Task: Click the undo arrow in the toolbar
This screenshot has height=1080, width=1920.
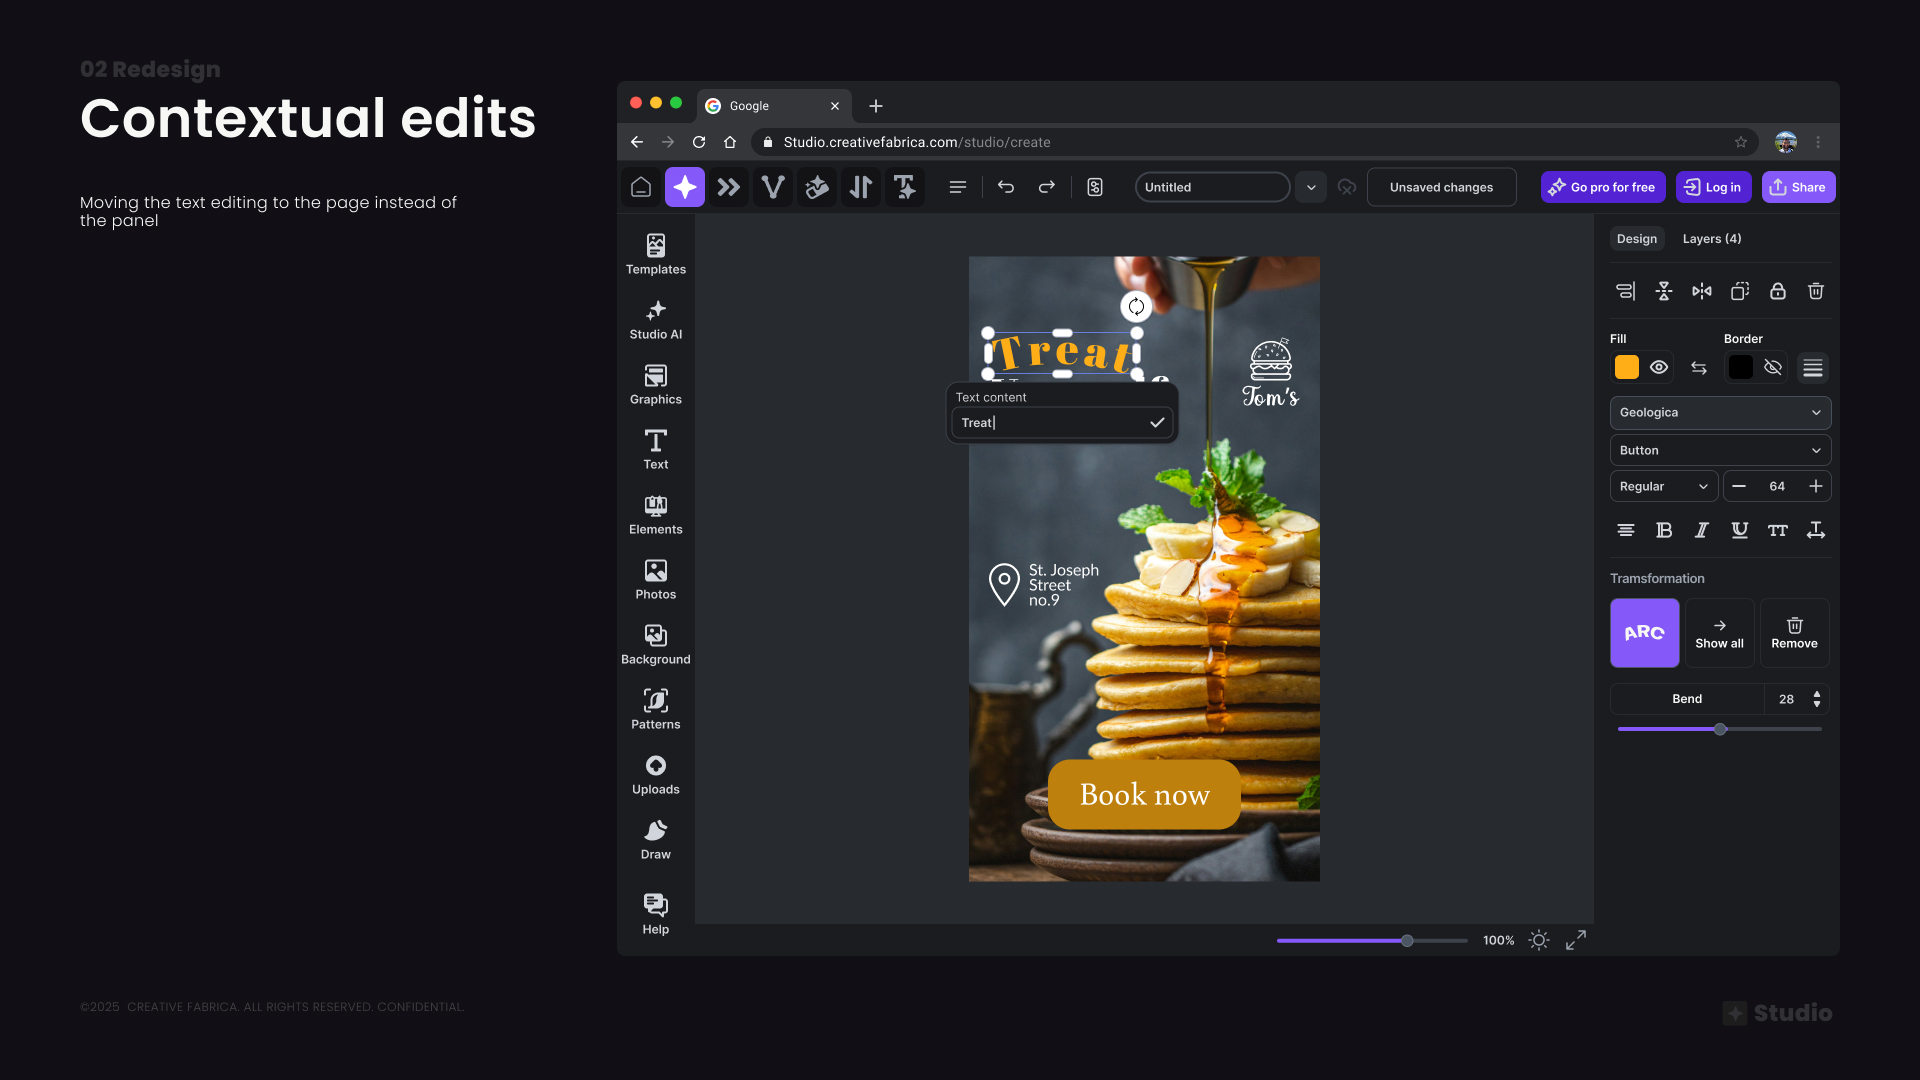Action: (1006, 187)
